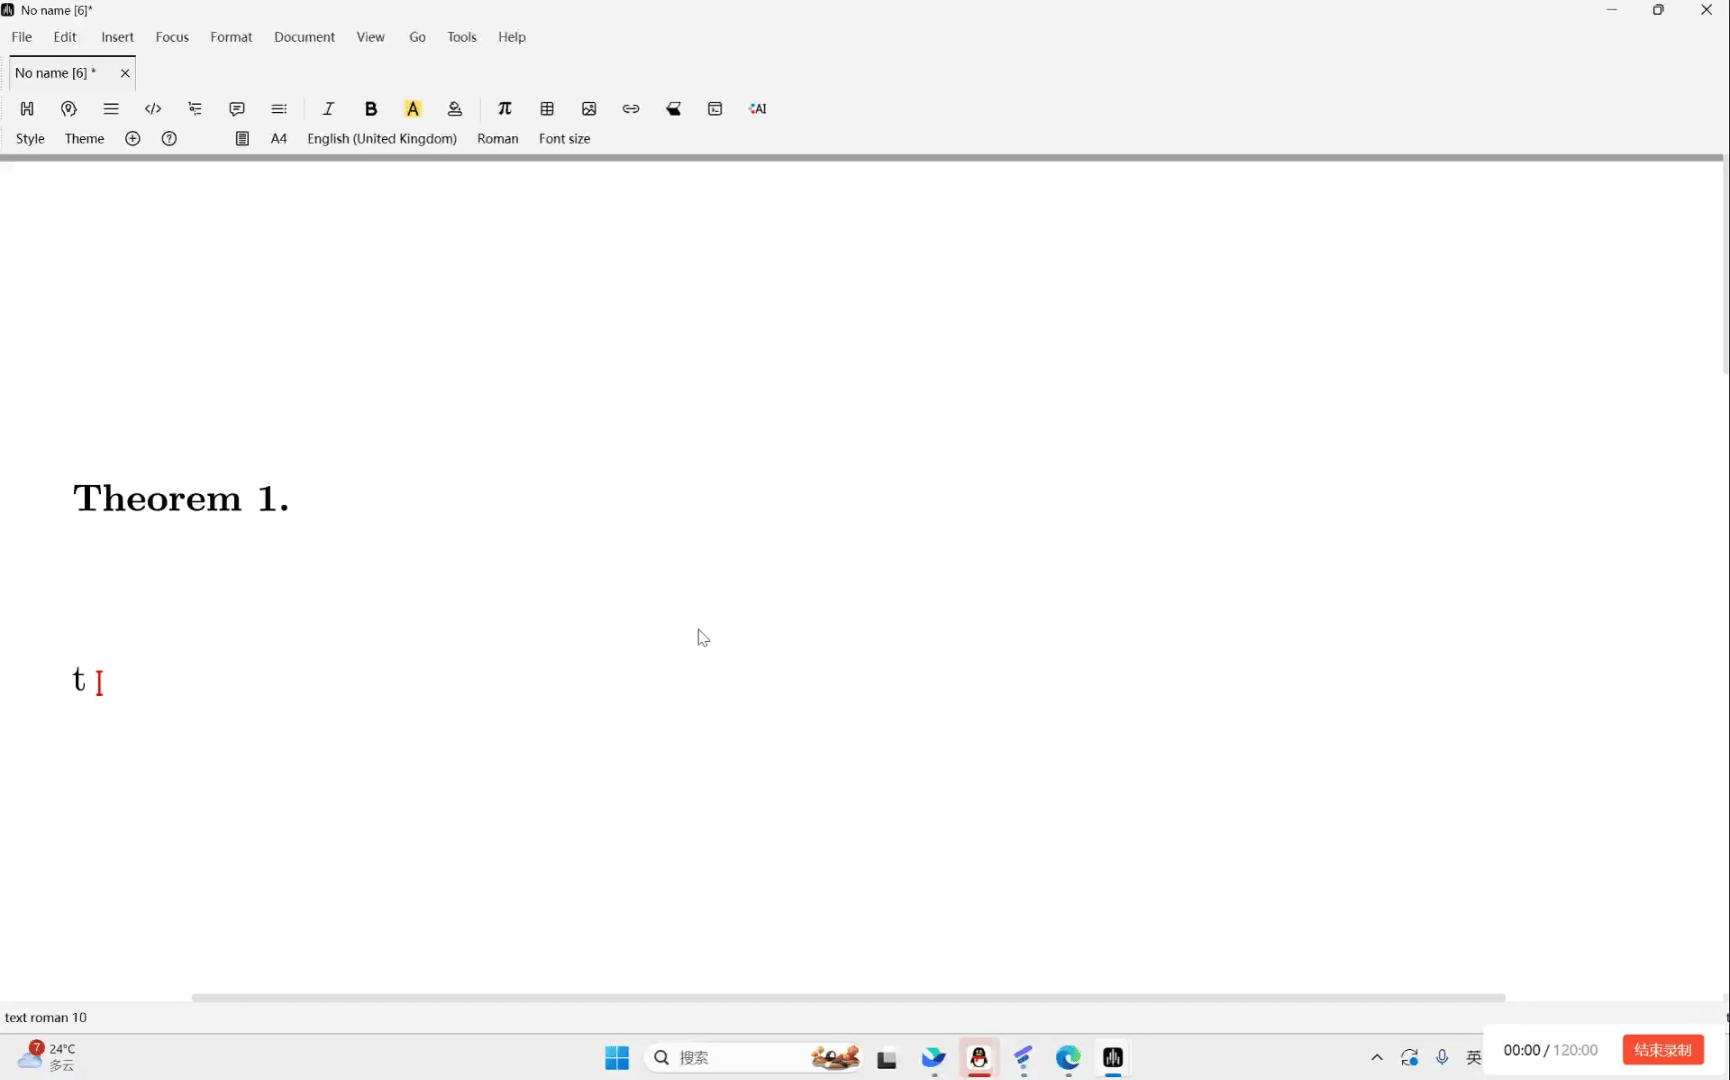The width and height of the screenshot is (1730, 1080).
Task: Click the red 结束录制 stop recording button
Action: (x=1662, y=1049)
